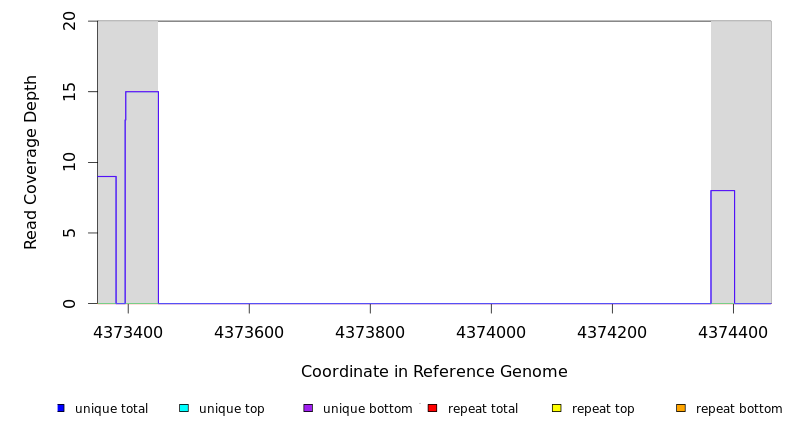Click the red repeat total legend swatch
This screenshot has width=792, height=432.
[x=432, y=408]
